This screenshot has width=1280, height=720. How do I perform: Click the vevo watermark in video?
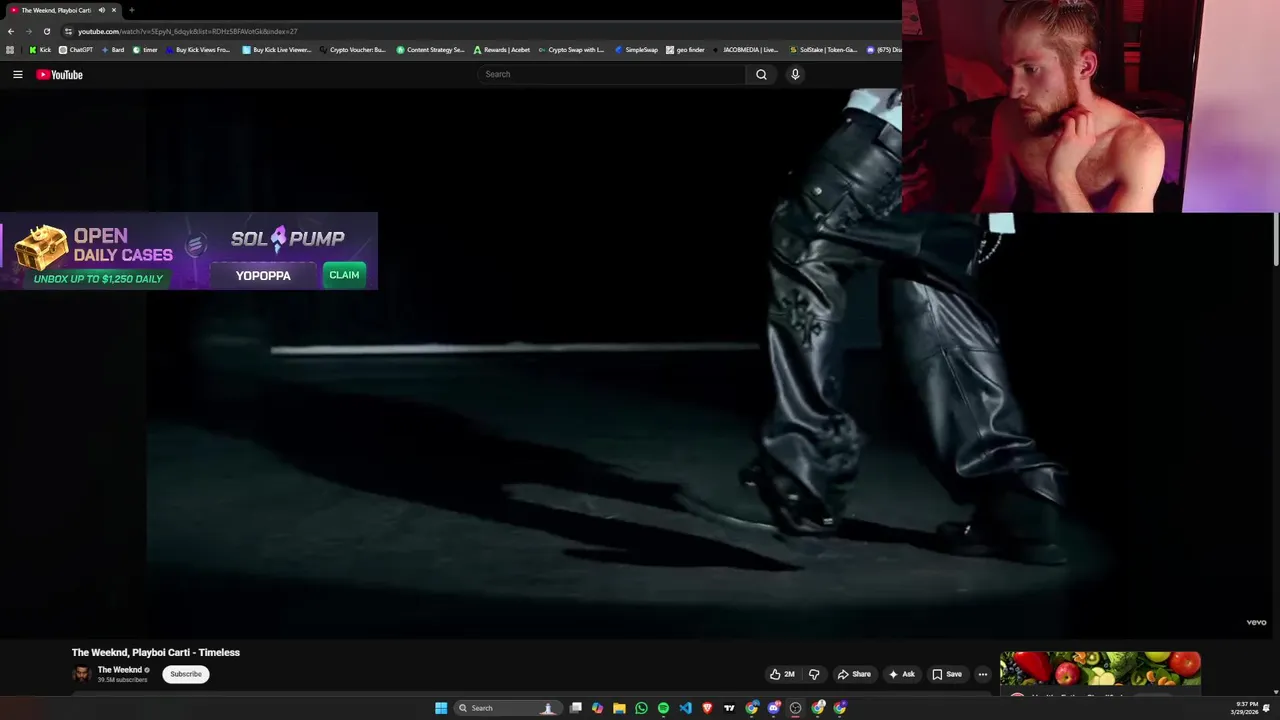click(1256, 622)
